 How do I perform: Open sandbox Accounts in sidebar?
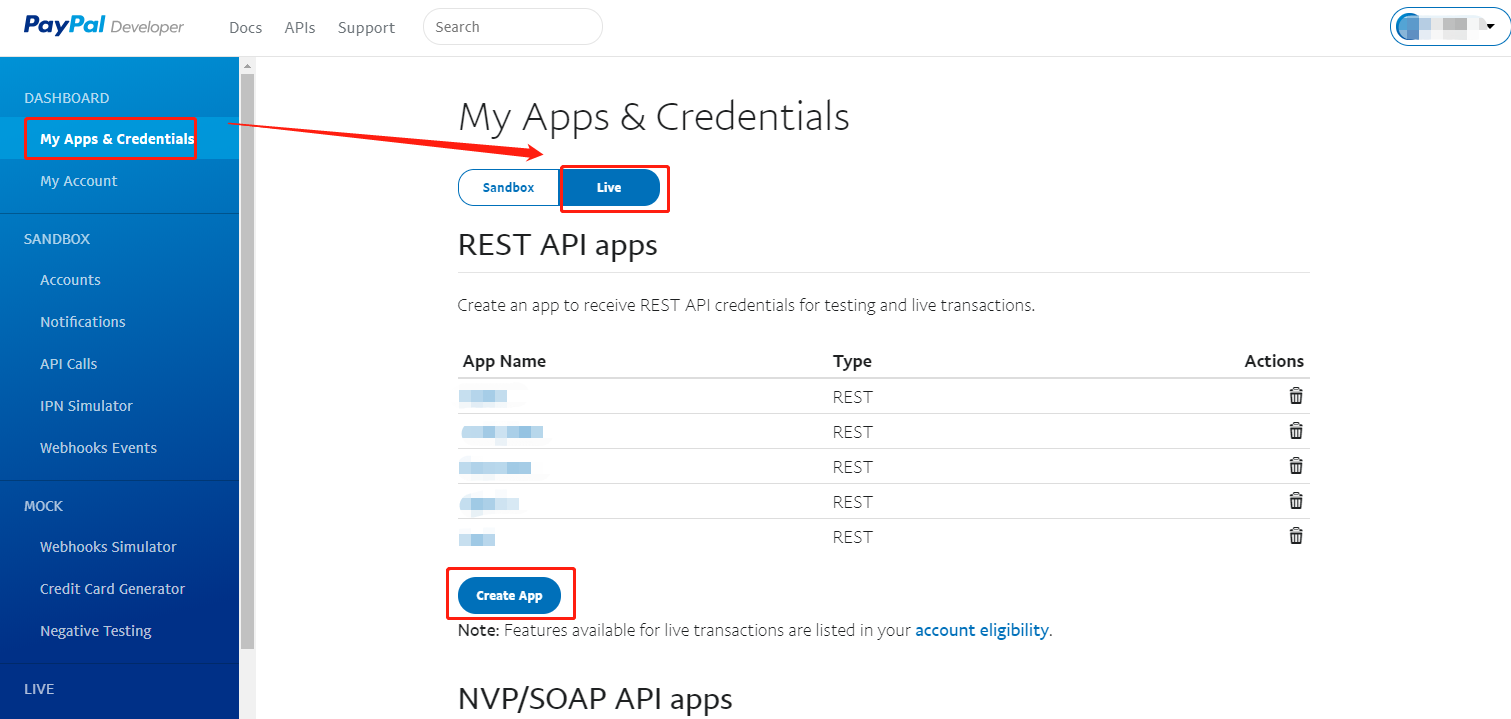(70, 280)
